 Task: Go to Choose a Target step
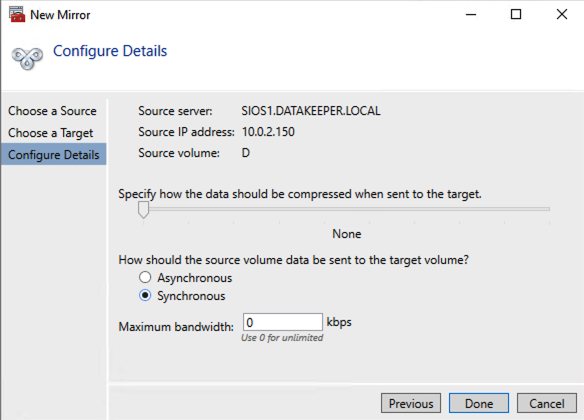pyautogui.click(x=51, y=133)
